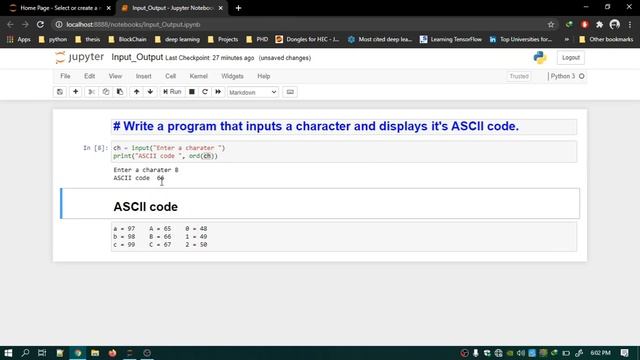Open Learning TensorFlow bookmark
Viewport: 640px width, 360px height.
click(451, 40)
